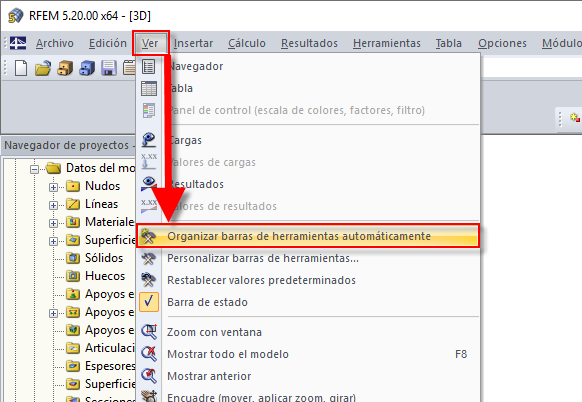This screenshot has width=582, height=402.
Task: Open the Resultados menu in menu bar
Action: click(x=309, y=43)
